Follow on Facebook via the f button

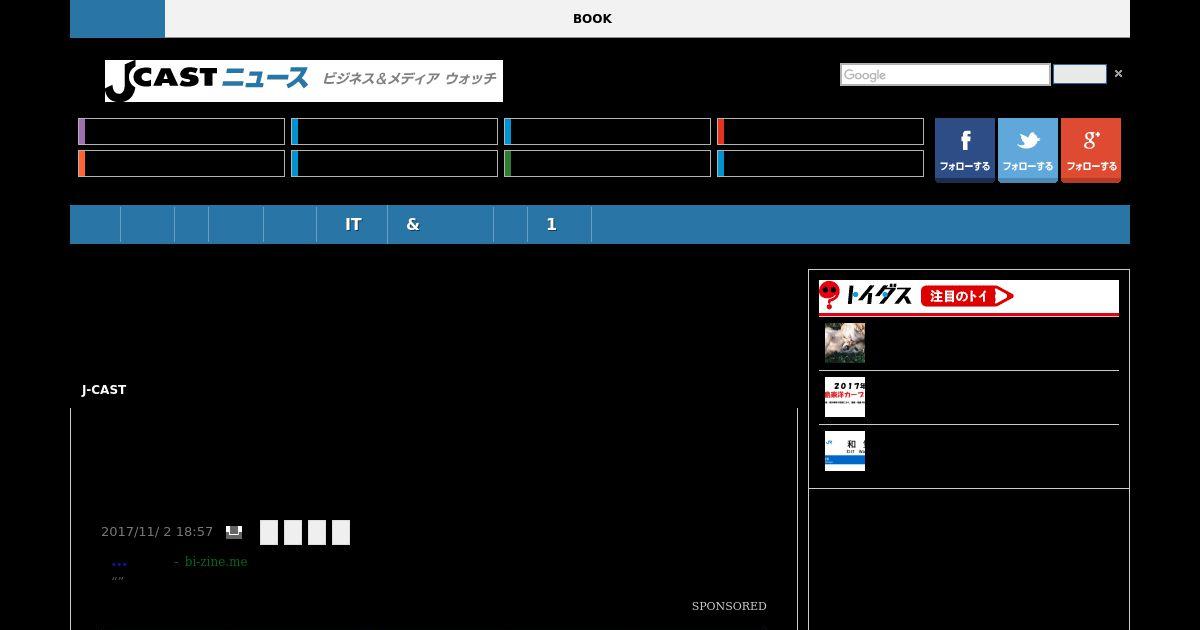pos(965,150)
